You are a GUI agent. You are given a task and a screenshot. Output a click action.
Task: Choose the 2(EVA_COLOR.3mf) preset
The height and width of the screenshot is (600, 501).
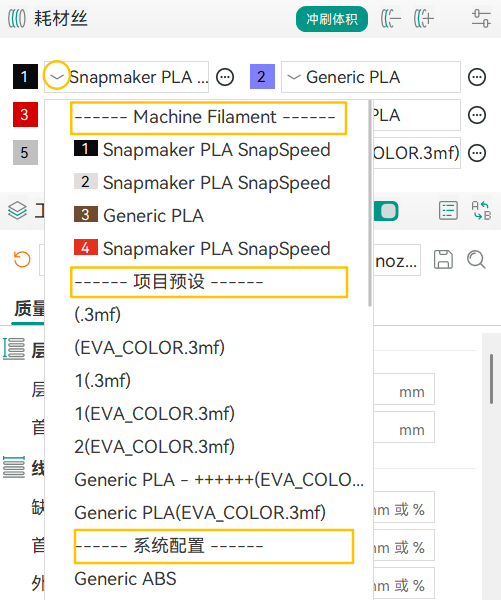tap(207, 447)
